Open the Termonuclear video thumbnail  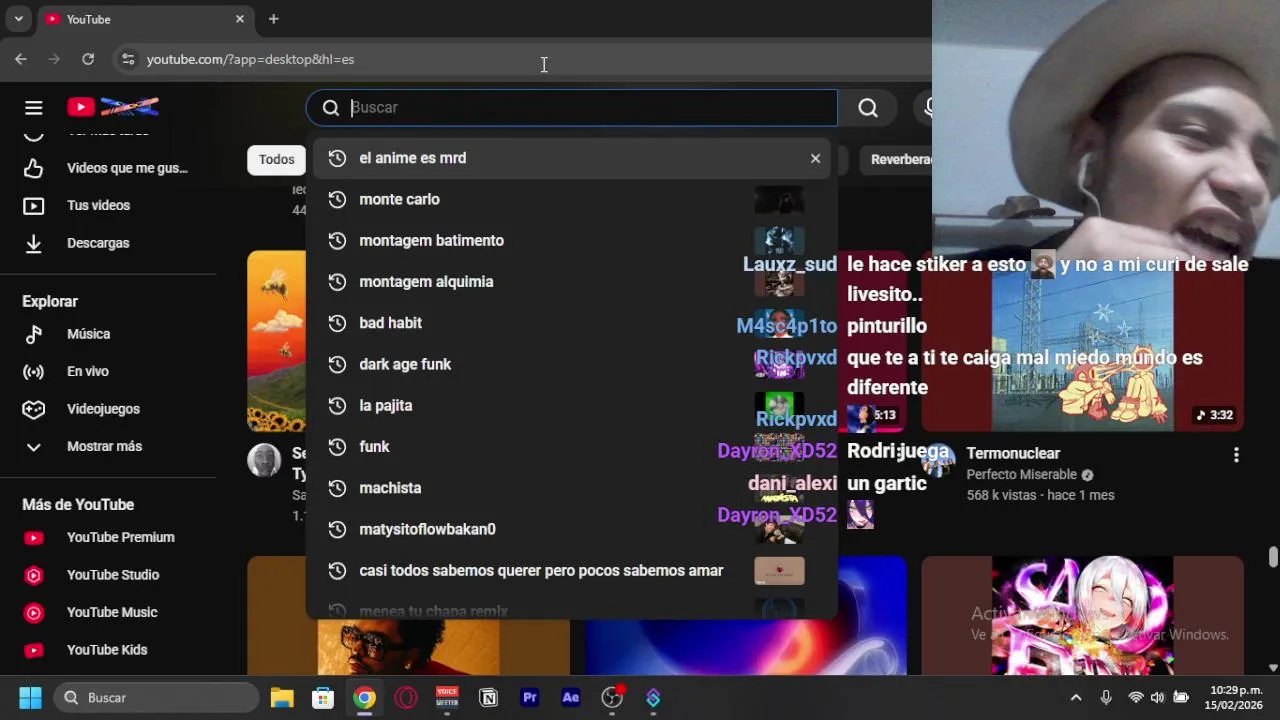pos(1082,340)
